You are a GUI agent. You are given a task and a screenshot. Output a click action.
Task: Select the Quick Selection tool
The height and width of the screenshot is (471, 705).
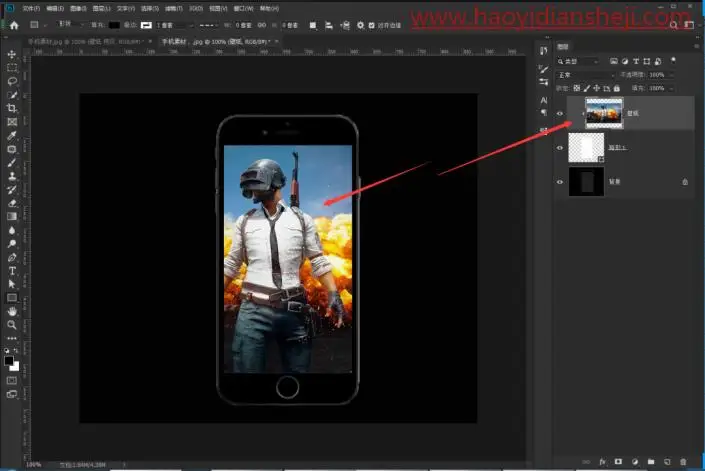pyautogui.click(x=12, y=95)
